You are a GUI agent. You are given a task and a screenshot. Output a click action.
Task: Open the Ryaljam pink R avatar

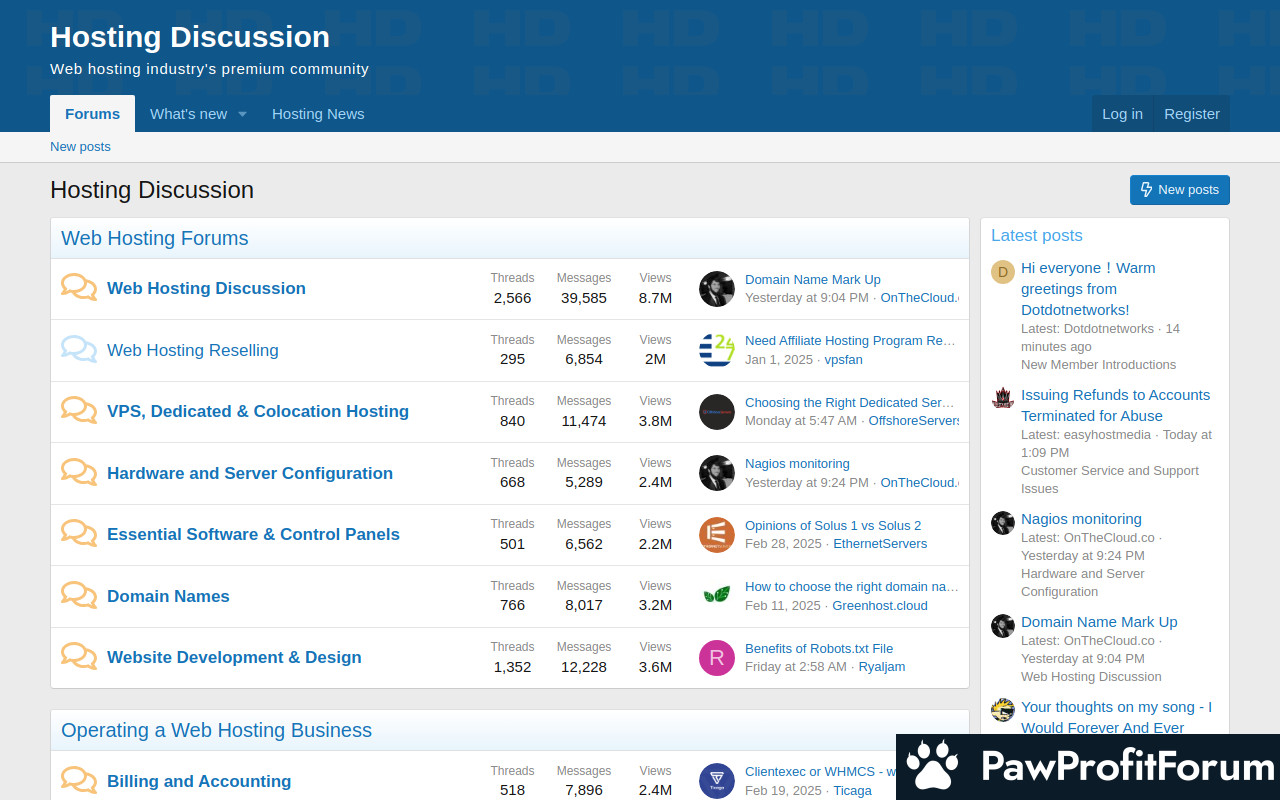(716, 657)
